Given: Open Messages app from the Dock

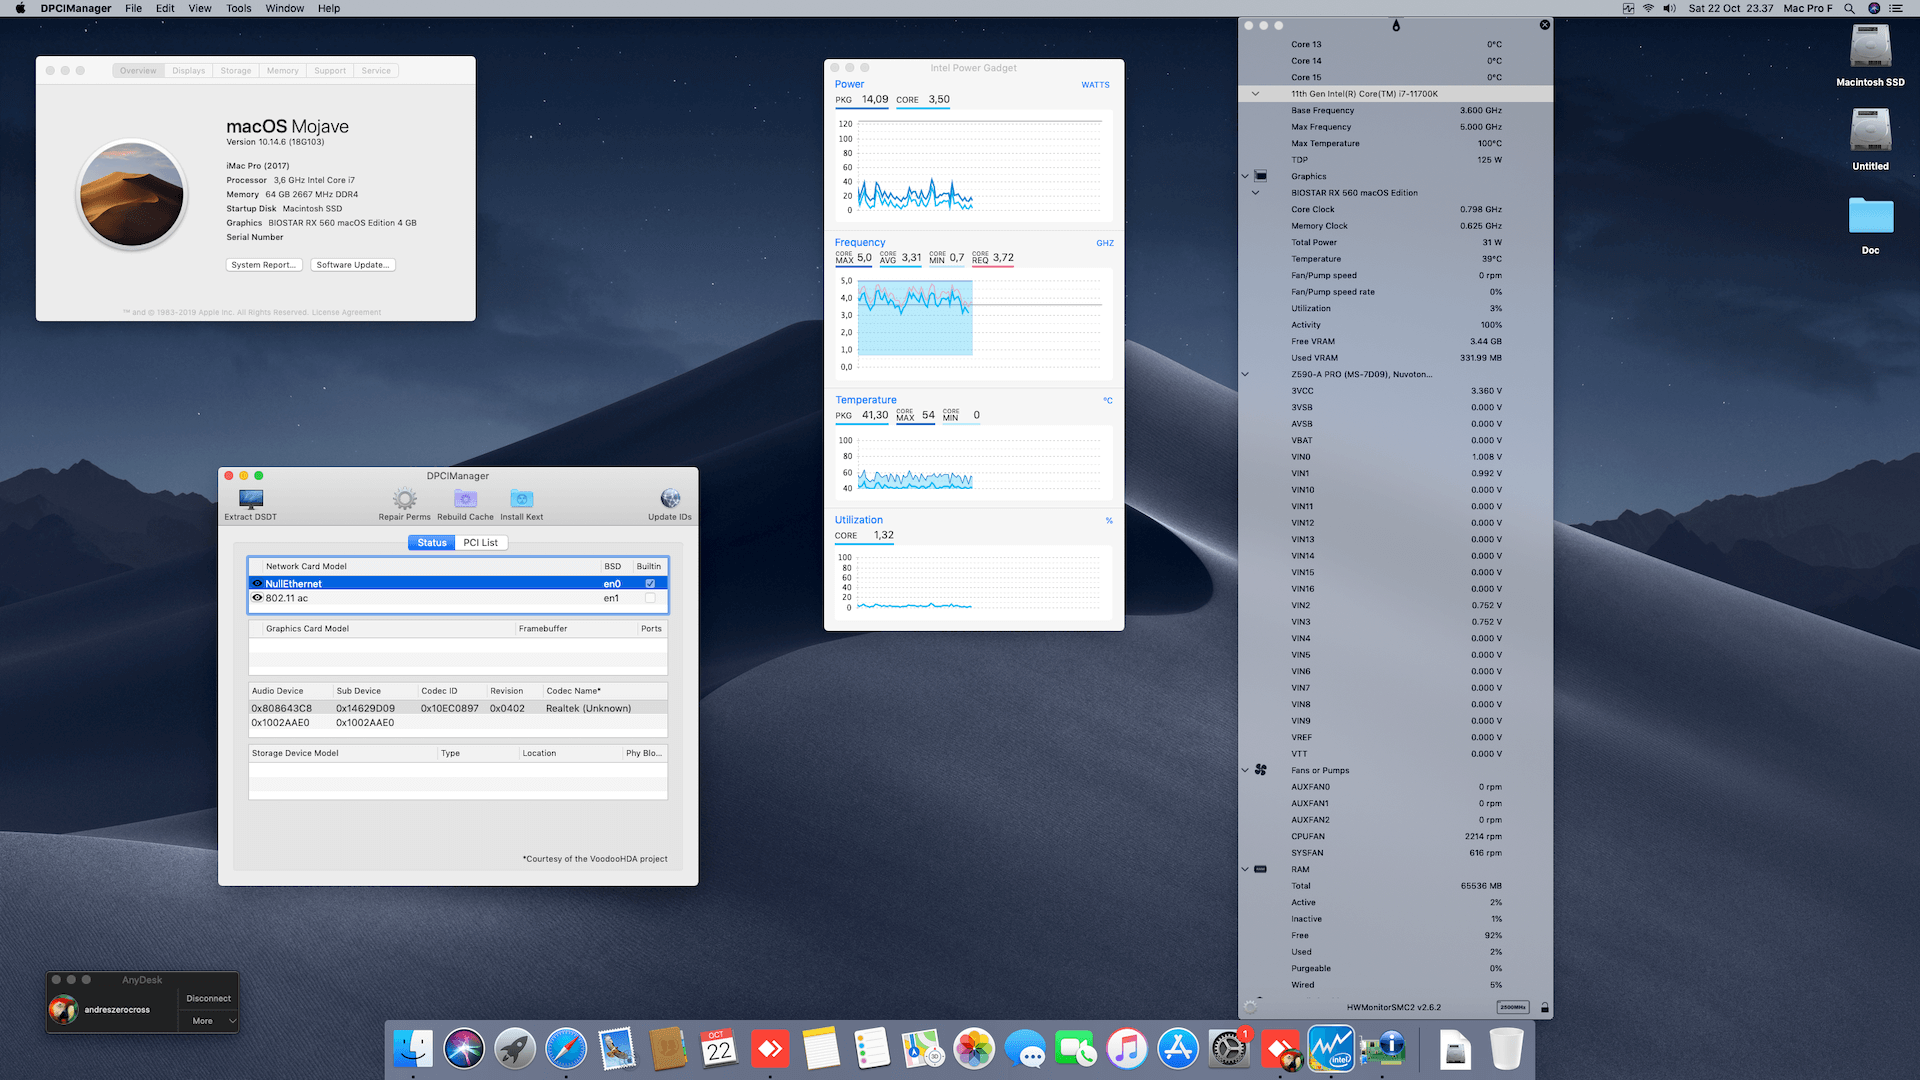Looking at the screenshot, I should [x=1025, y=1049].
